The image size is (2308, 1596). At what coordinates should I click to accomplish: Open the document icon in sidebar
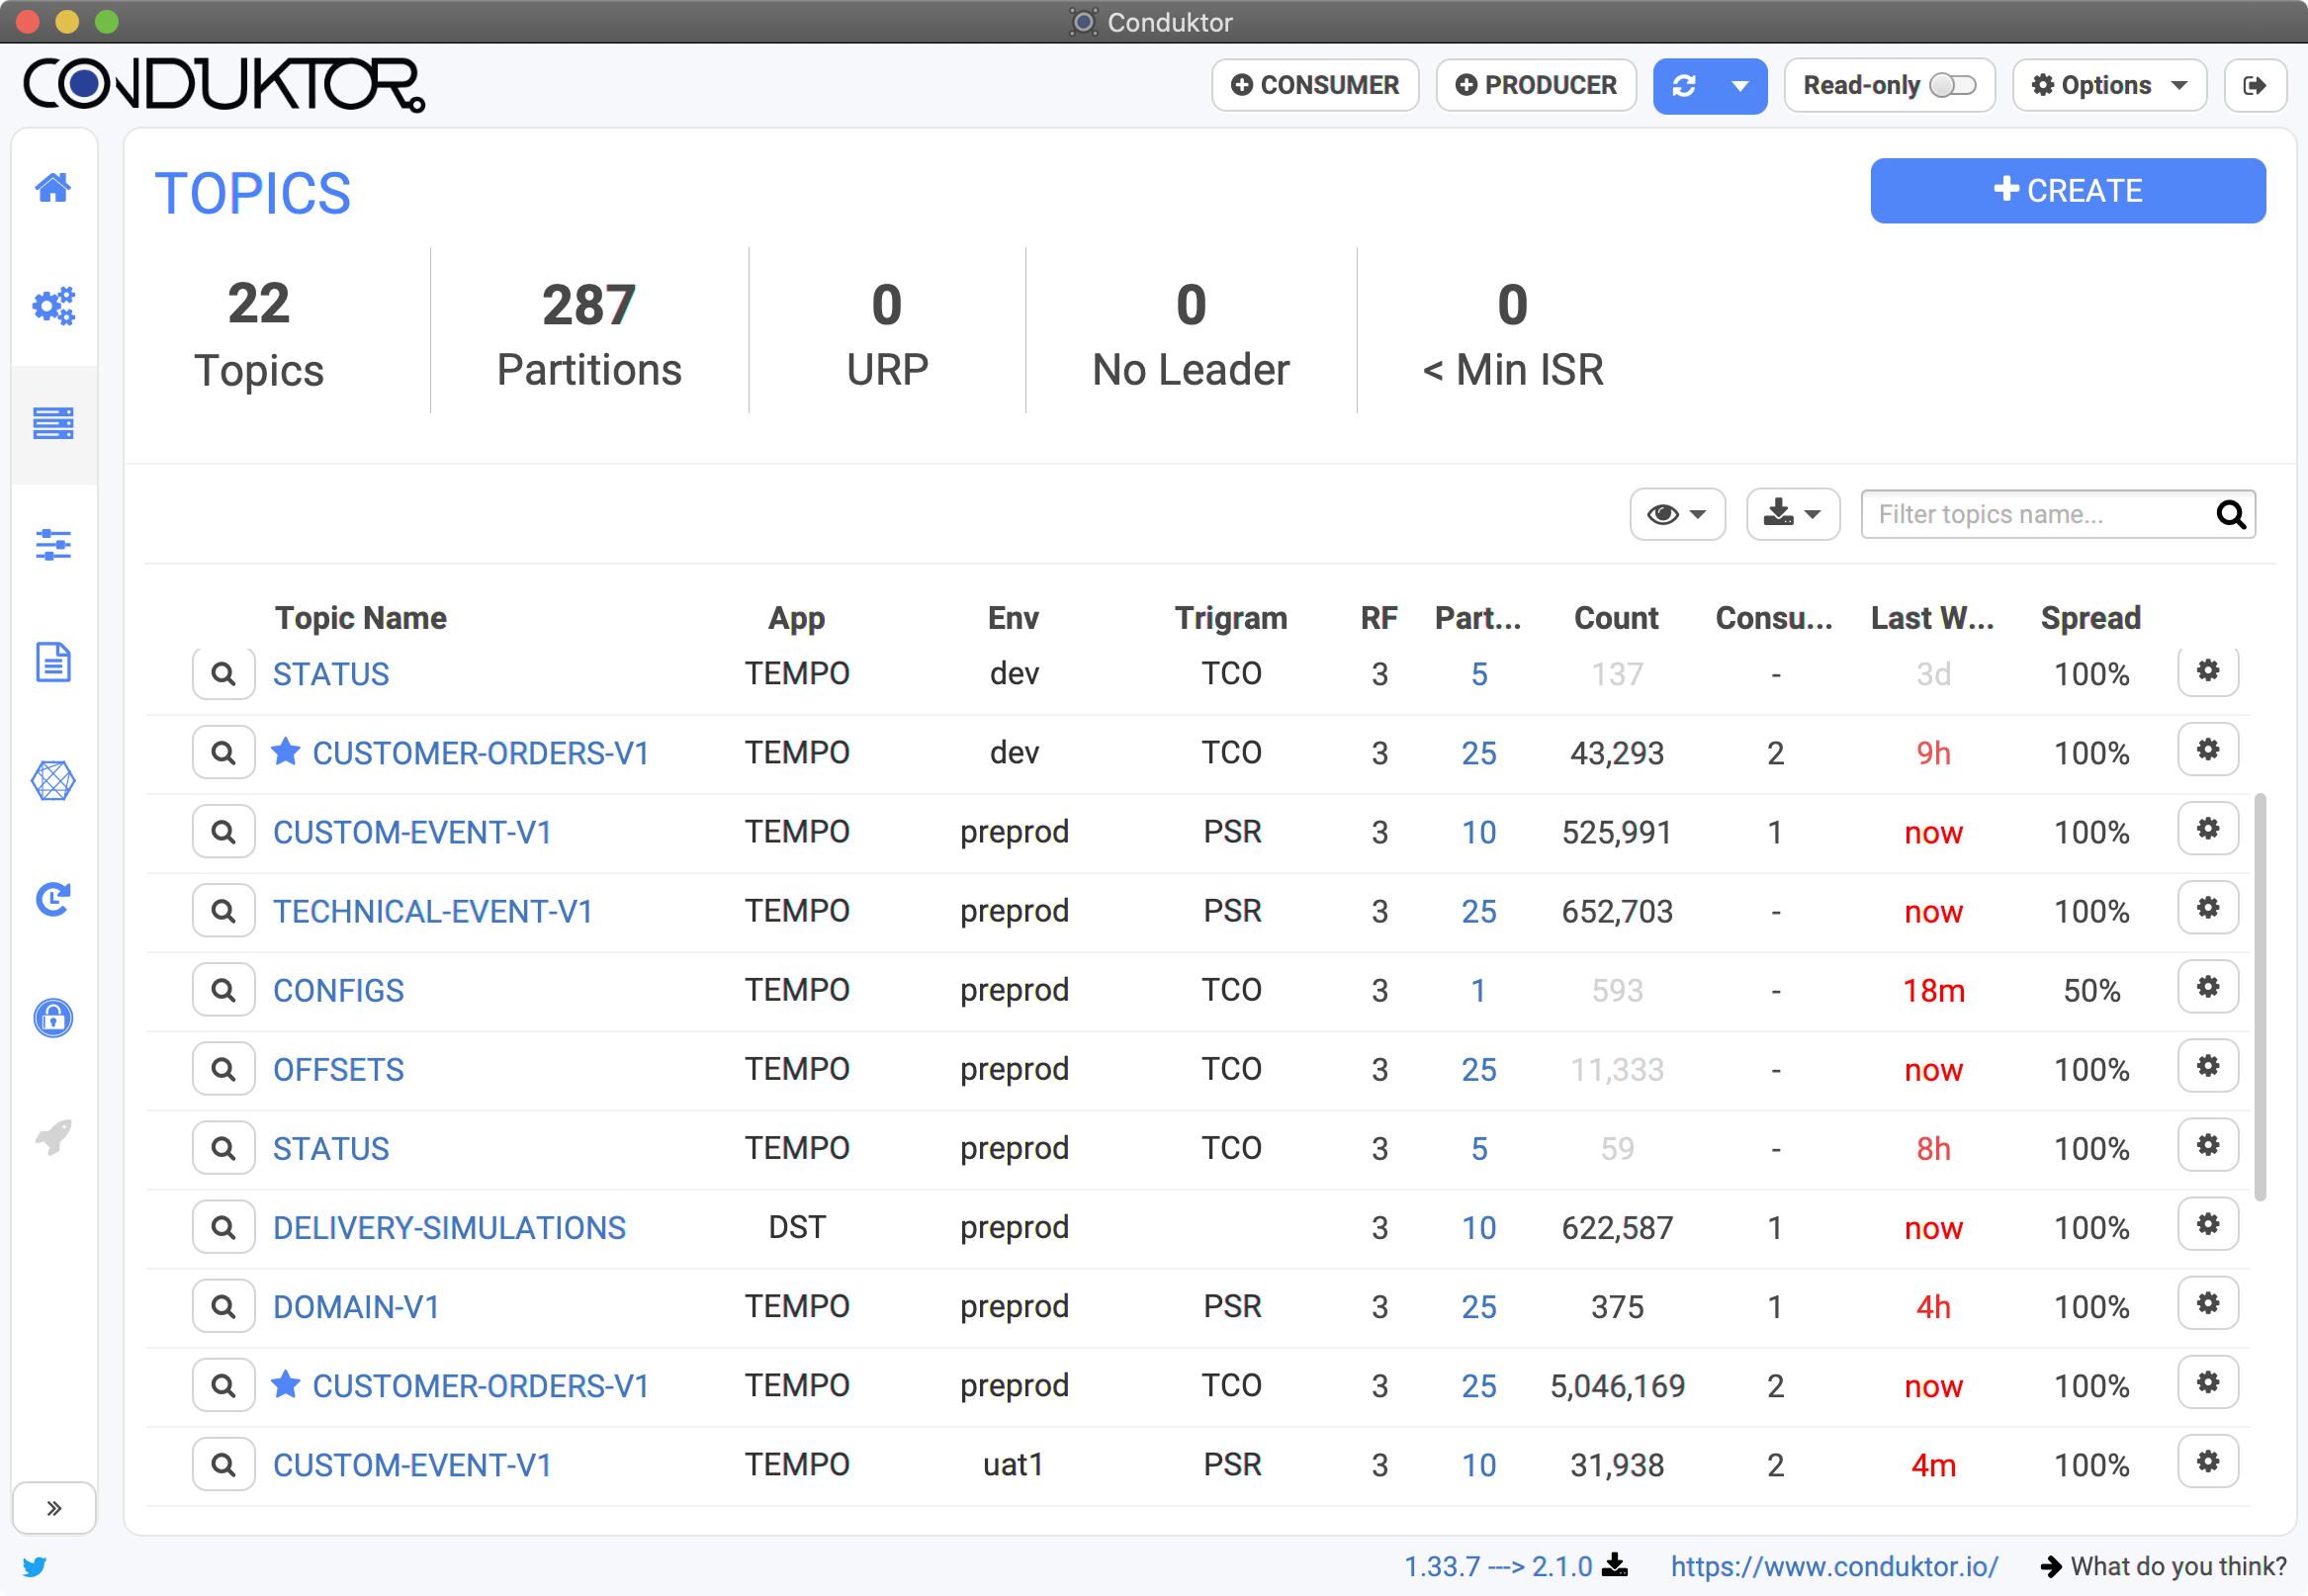(x=53, y=662)
